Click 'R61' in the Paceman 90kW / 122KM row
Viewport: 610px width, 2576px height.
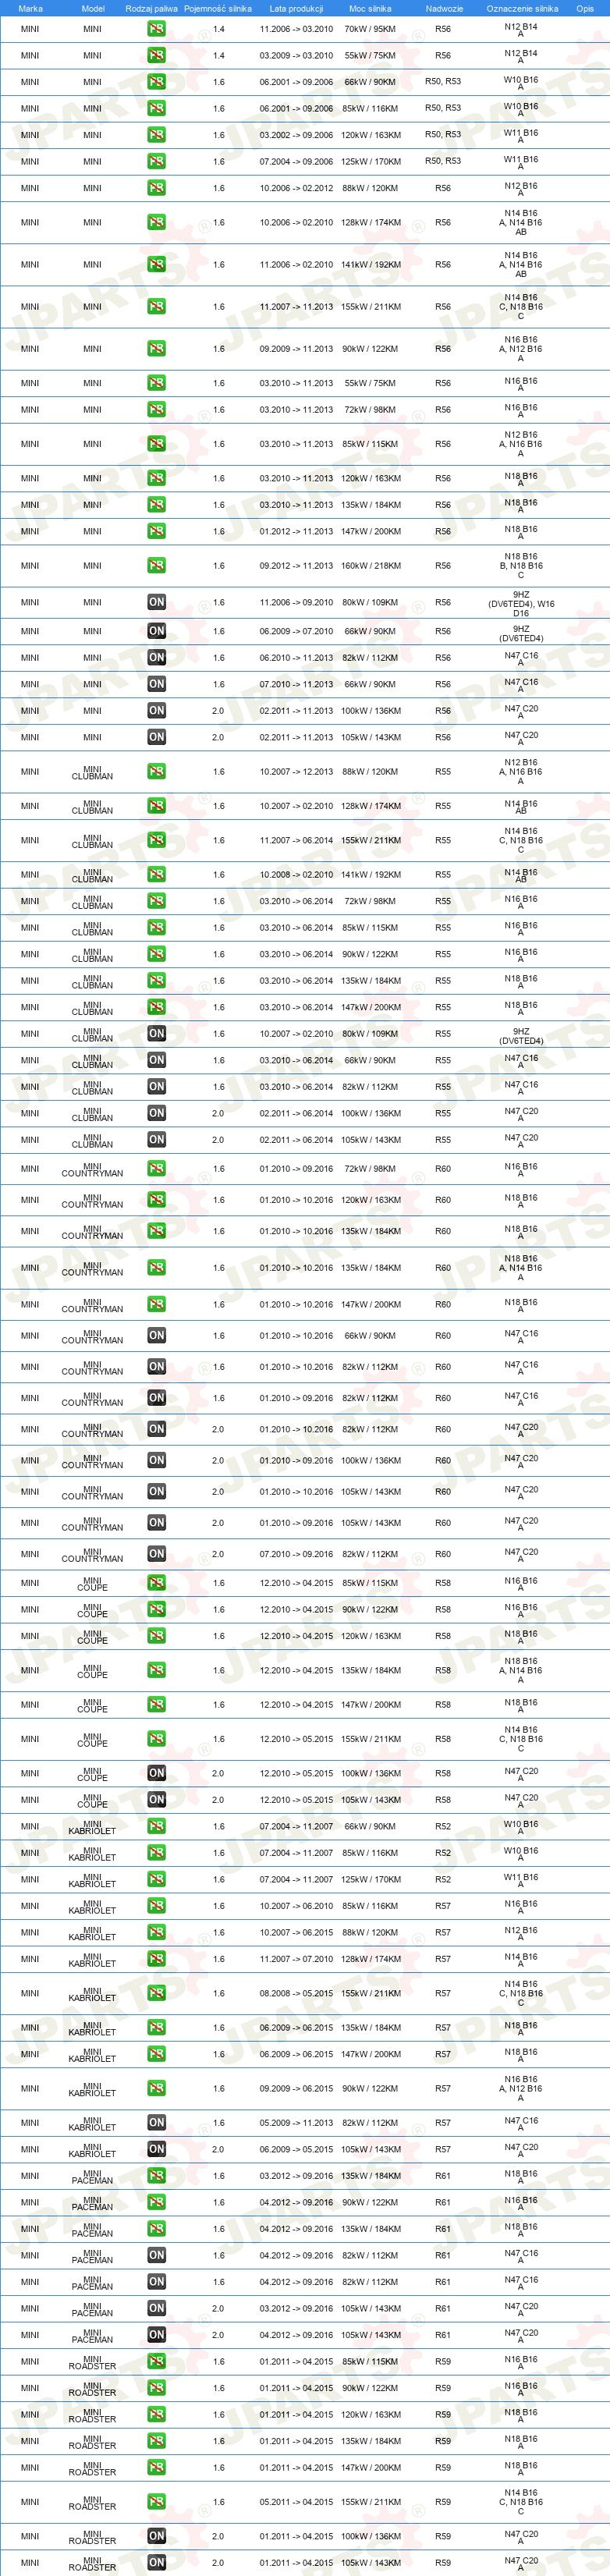tap(443, 2203)
